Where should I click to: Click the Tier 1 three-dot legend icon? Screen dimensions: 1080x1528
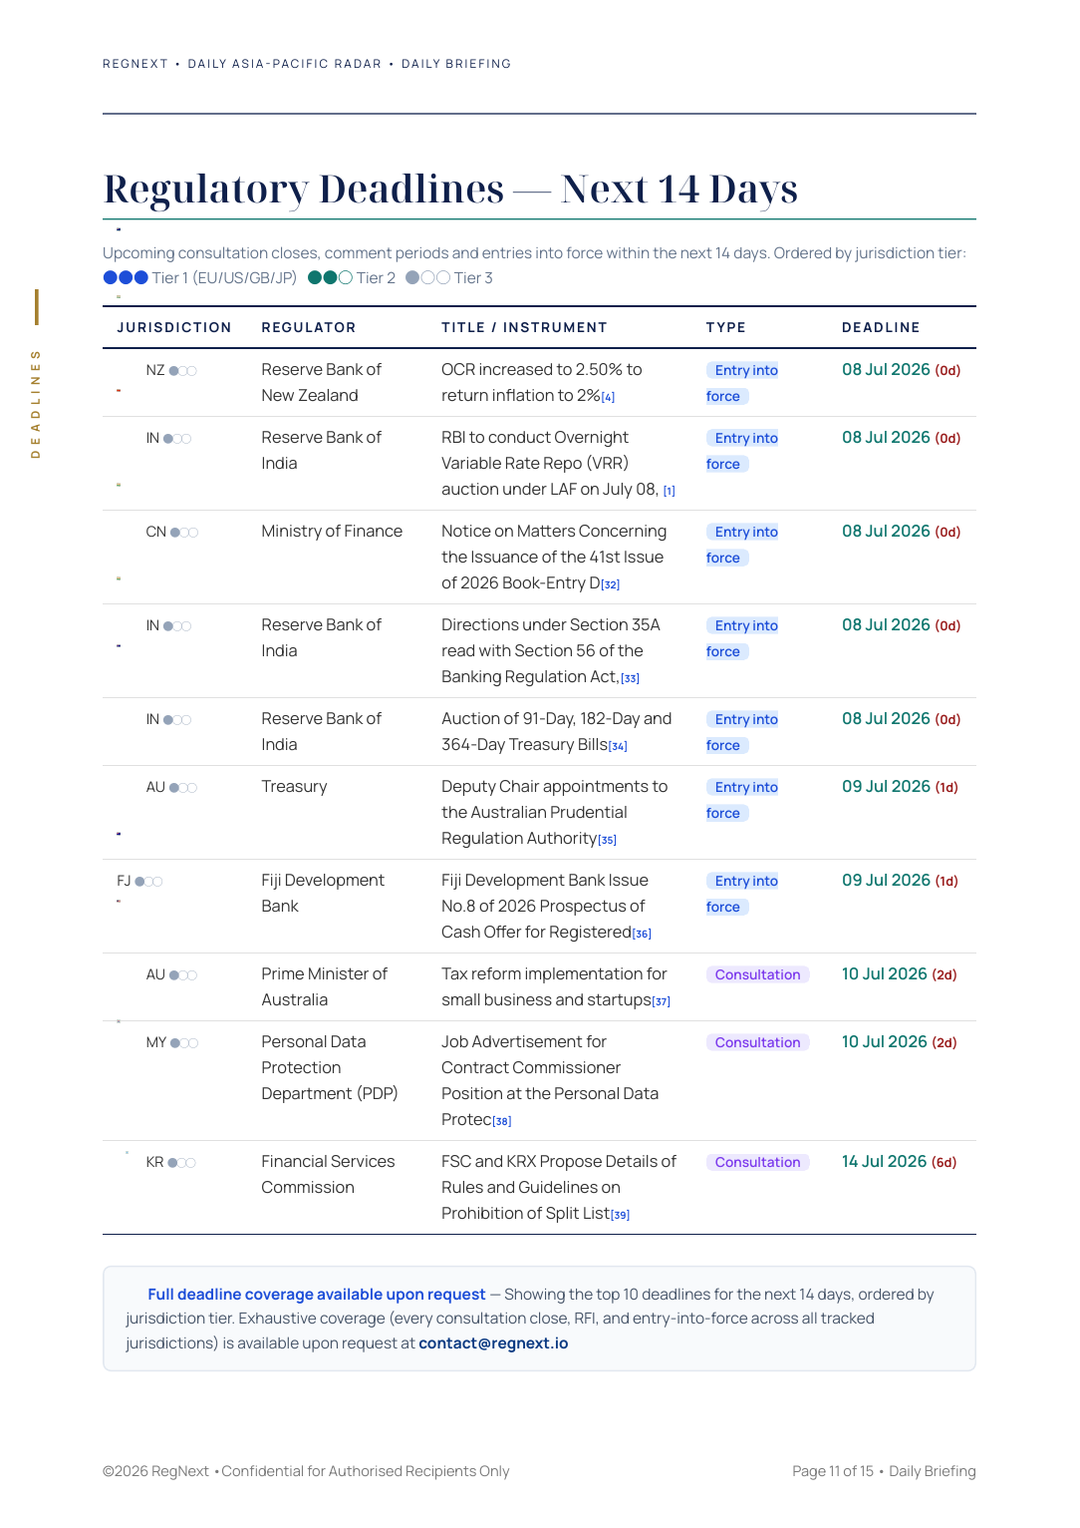click(126, 278)
